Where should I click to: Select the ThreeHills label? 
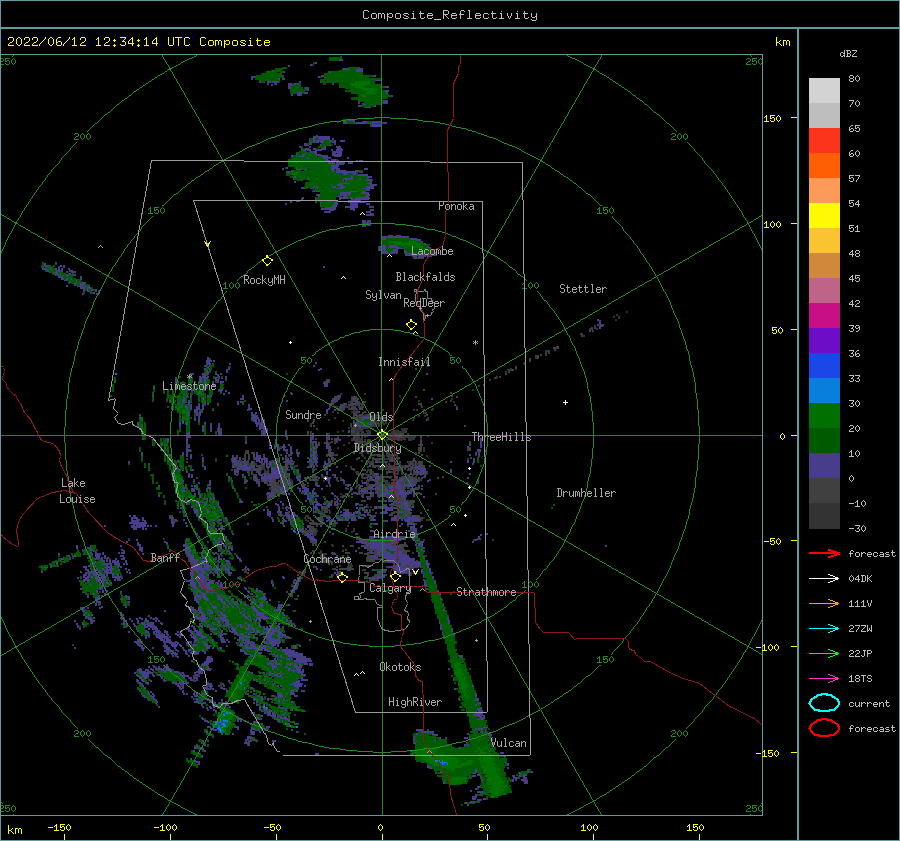(x=501, y=437)
